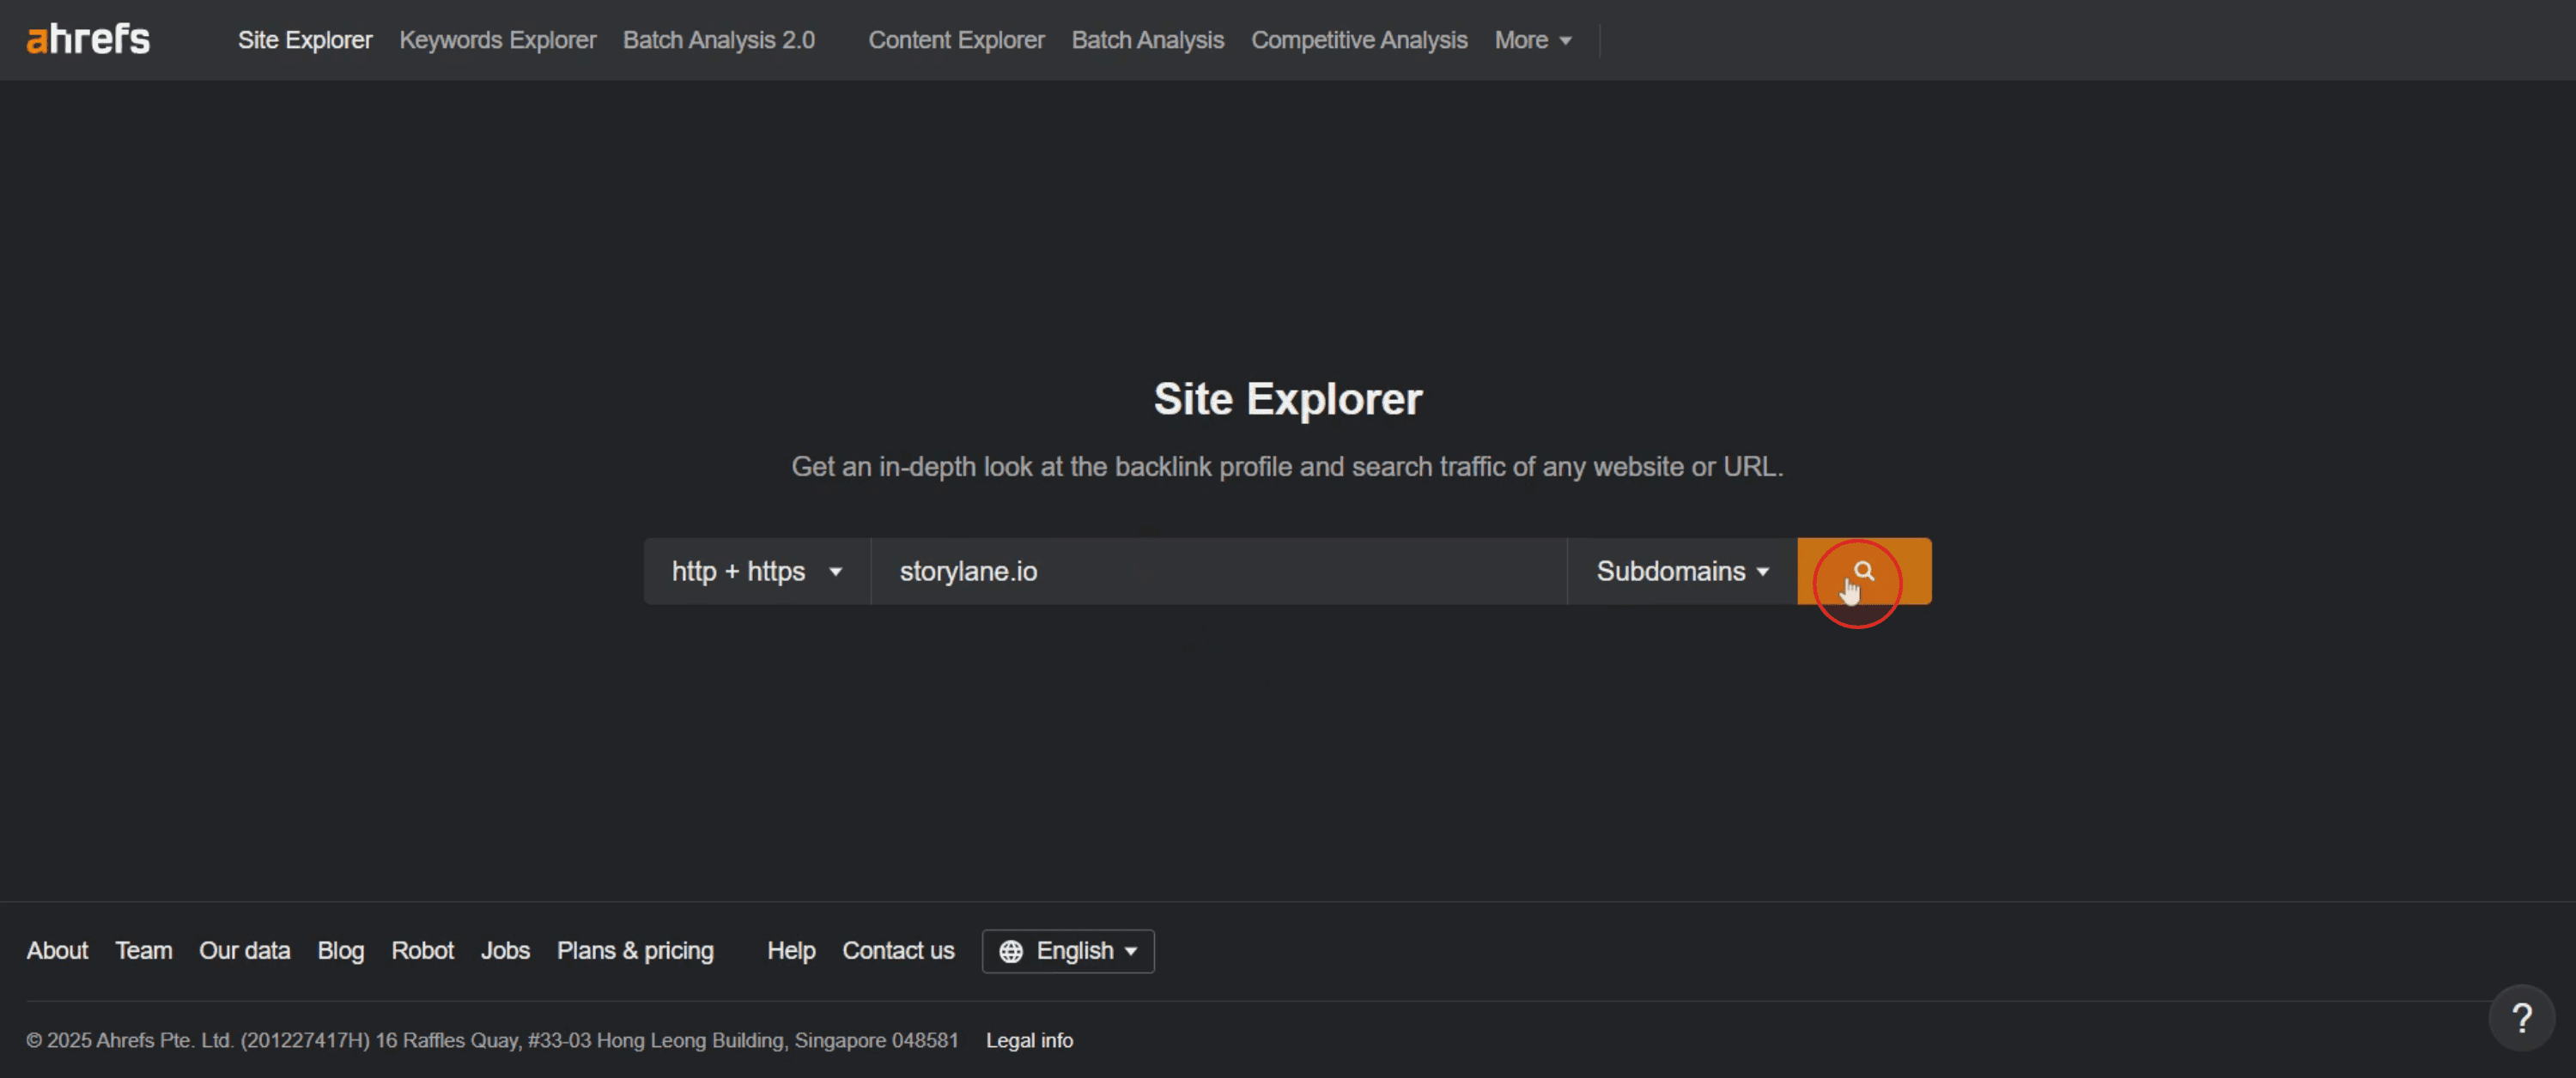The height and width of the screenshot is (1078, 2576).
Task: Open the http + https protocol dropdown
Action: click(x=756, y=571)
